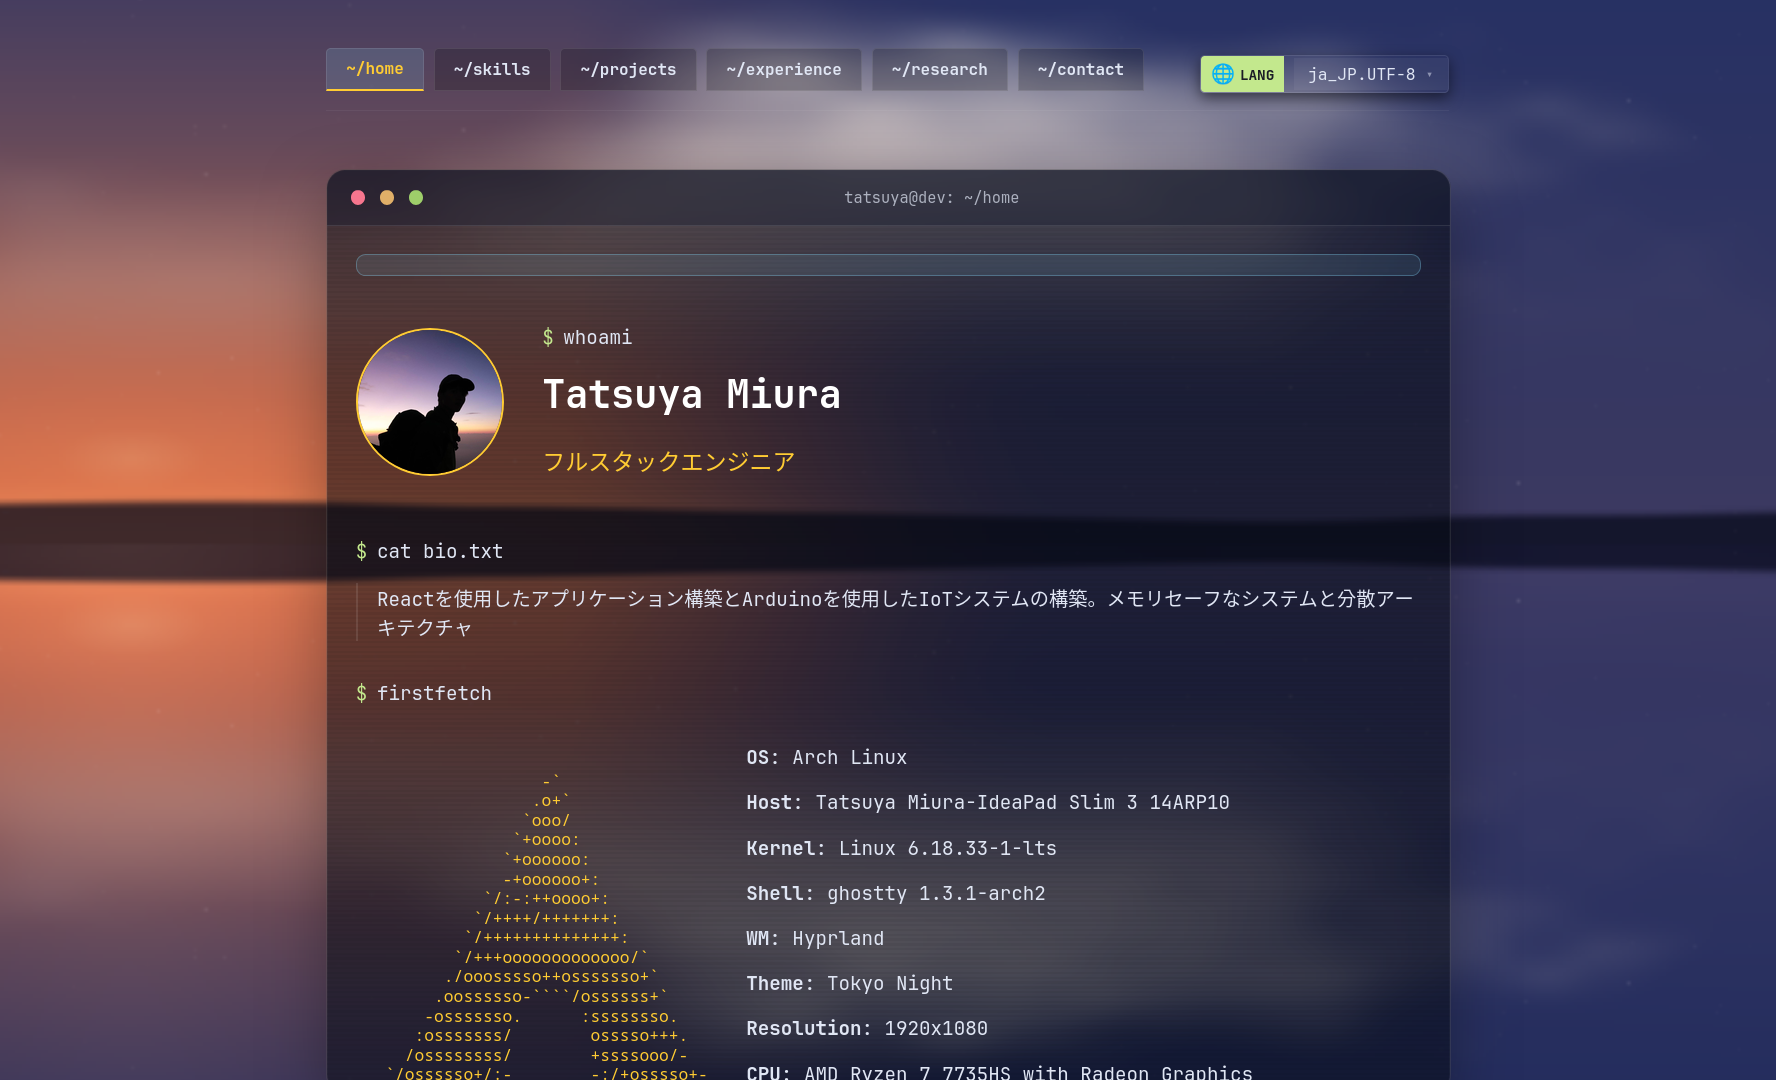Click the Host: IdeaPad Slim 3 line

click(988, 803)
